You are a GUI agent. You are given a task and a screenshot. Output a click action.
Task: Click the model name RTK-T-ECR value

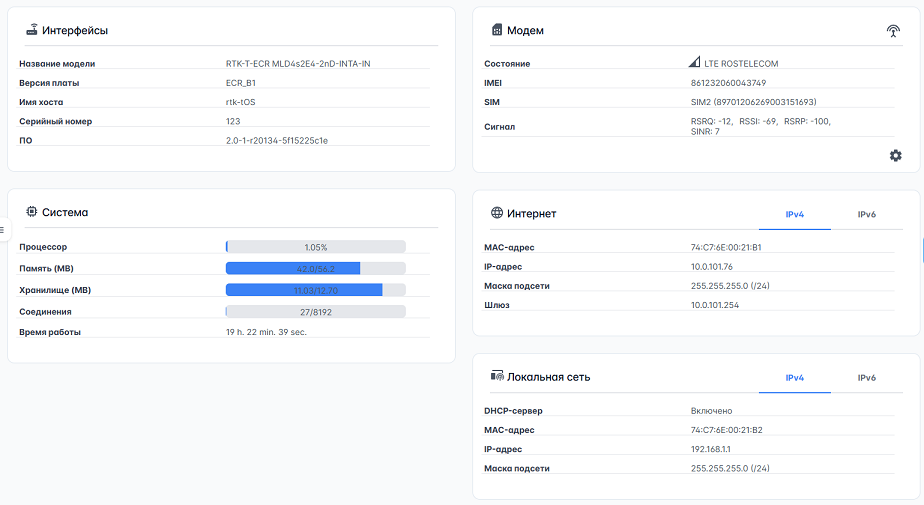(x=298, y=64)
